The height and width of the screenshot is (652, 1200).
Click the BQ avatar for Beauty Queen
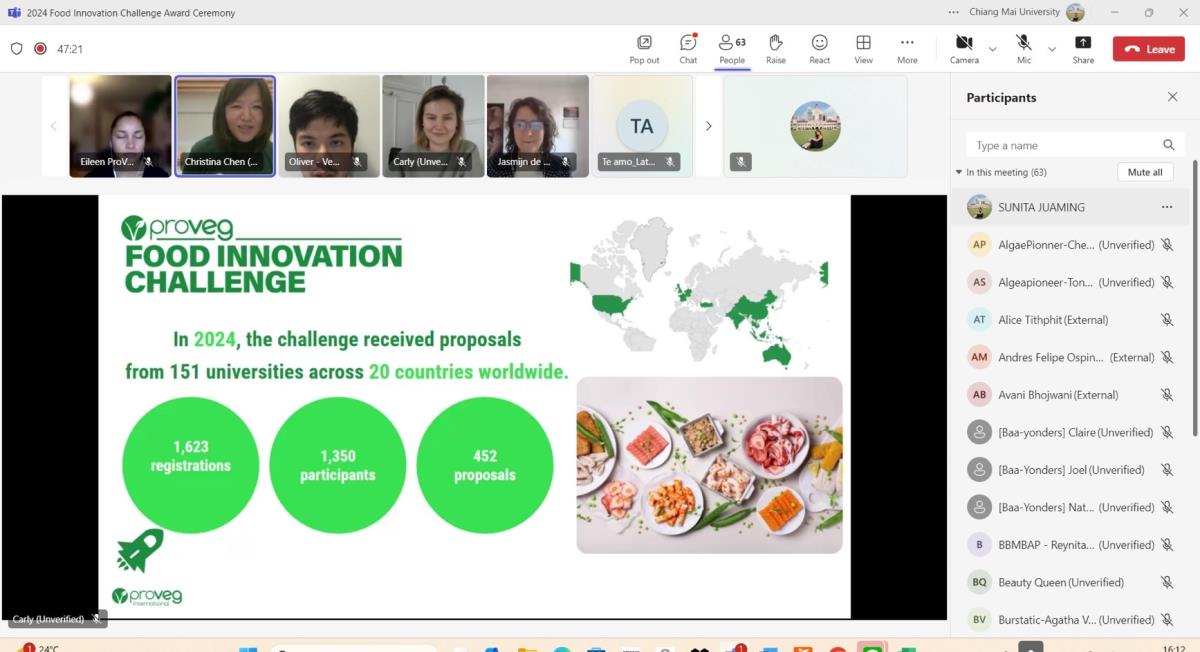click(979, 582)
